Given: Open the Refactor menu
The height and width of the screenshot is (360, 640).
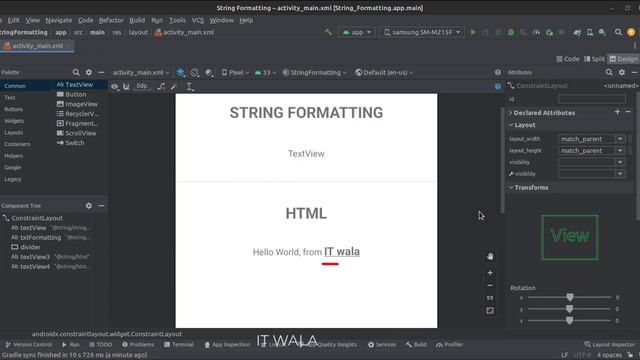Looking at the screenshot, I should (x=111, y=20).
